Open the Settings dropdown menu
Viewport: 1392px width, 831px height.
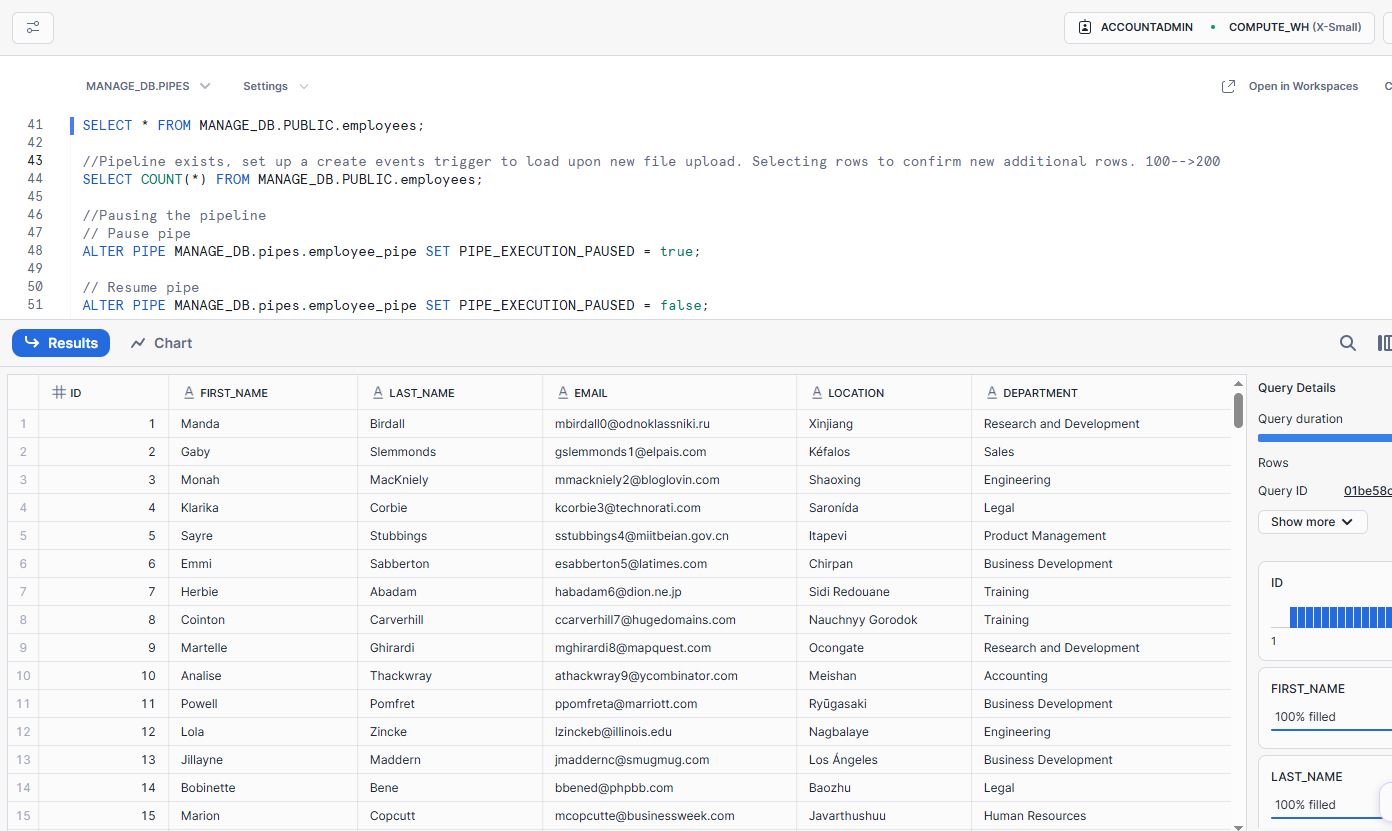[275, 86]
